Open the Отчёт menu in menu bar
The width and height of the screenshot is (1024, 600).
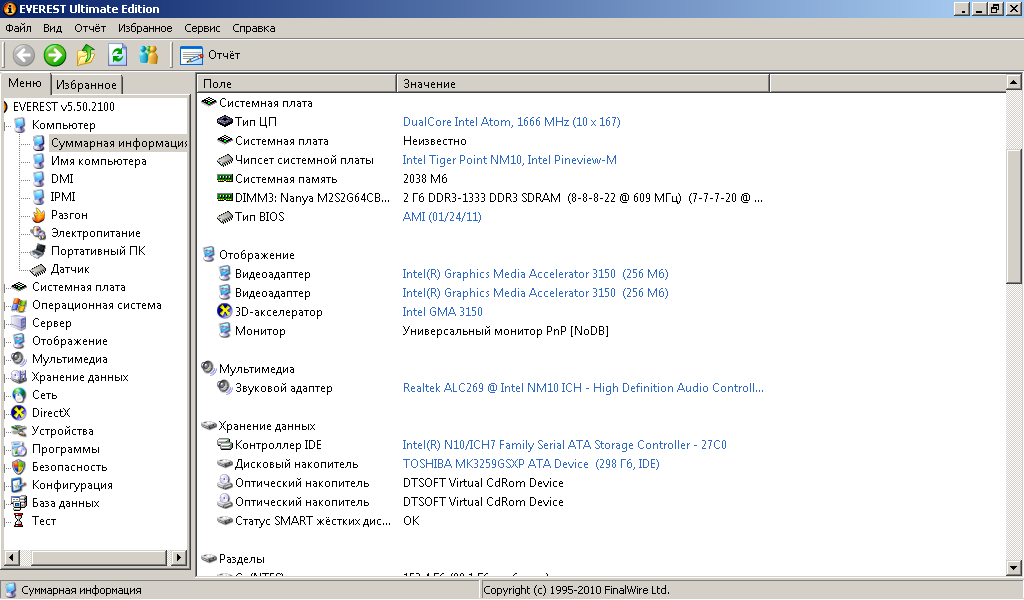[90, 28]
